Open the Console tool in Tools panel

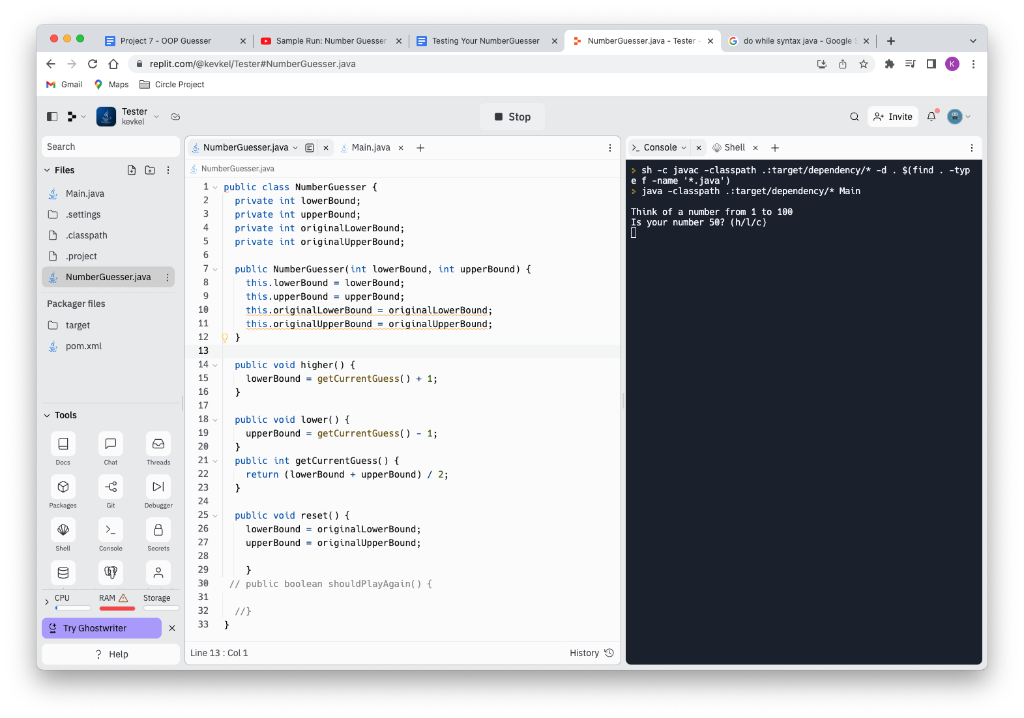pos(110,530)
